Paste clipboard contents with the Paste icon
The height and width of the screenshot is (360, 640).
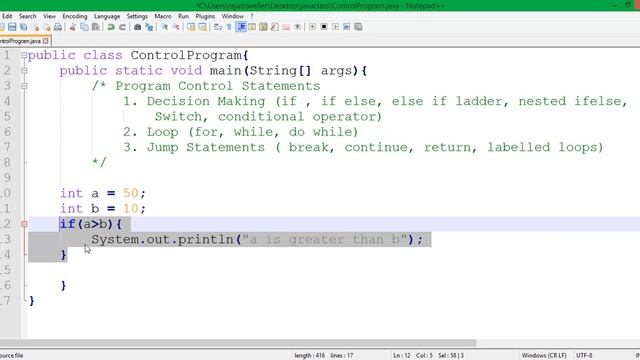(x=96, y=27)
